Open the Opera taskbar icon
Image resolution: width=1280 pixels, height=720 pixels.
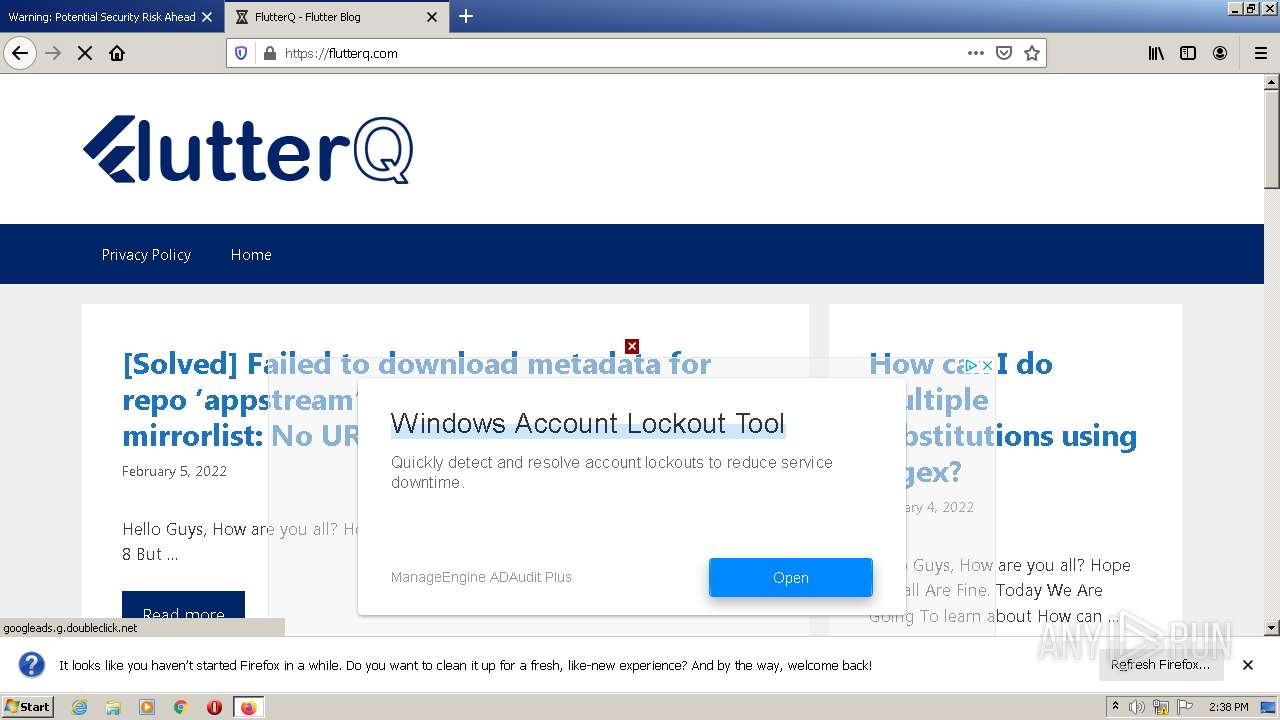tap(214, 707)
